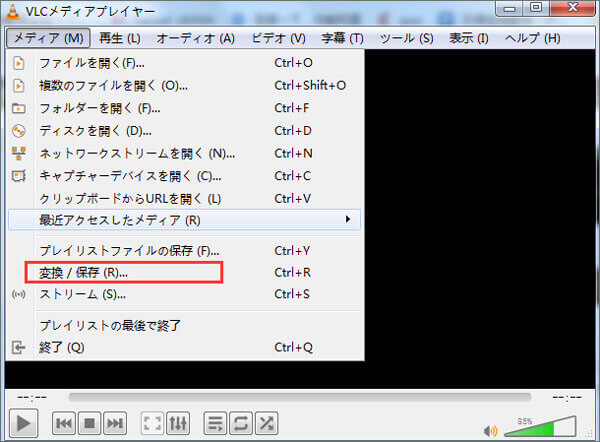Viewport: 600px width, 442px height.
Task: Choose クリップボードからURLを開く (L) entry
Action: pos(184,199)
